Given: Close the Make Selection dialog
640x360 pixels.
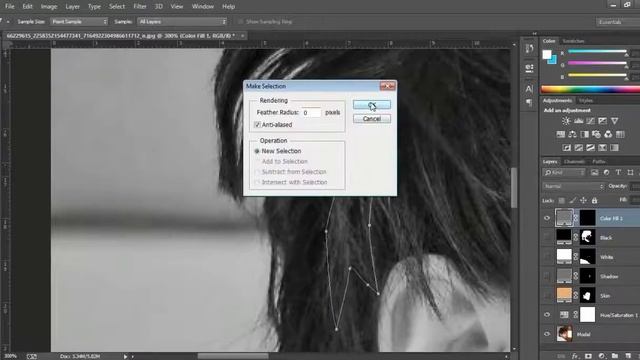Looking at the screenshot, I should 387,86.
